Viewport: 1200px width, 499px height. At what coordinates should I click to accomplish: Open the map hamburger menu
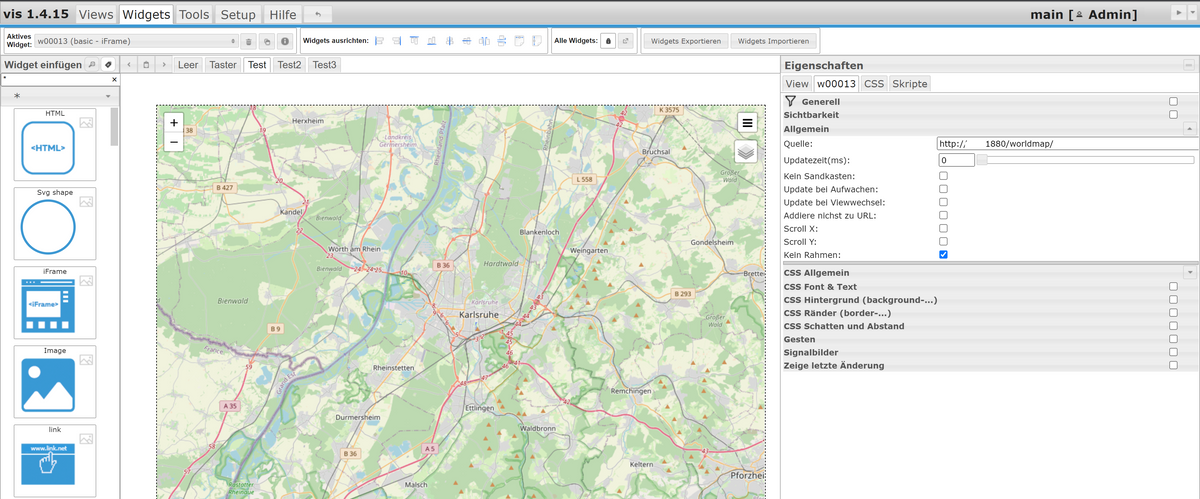pos(747,122)
